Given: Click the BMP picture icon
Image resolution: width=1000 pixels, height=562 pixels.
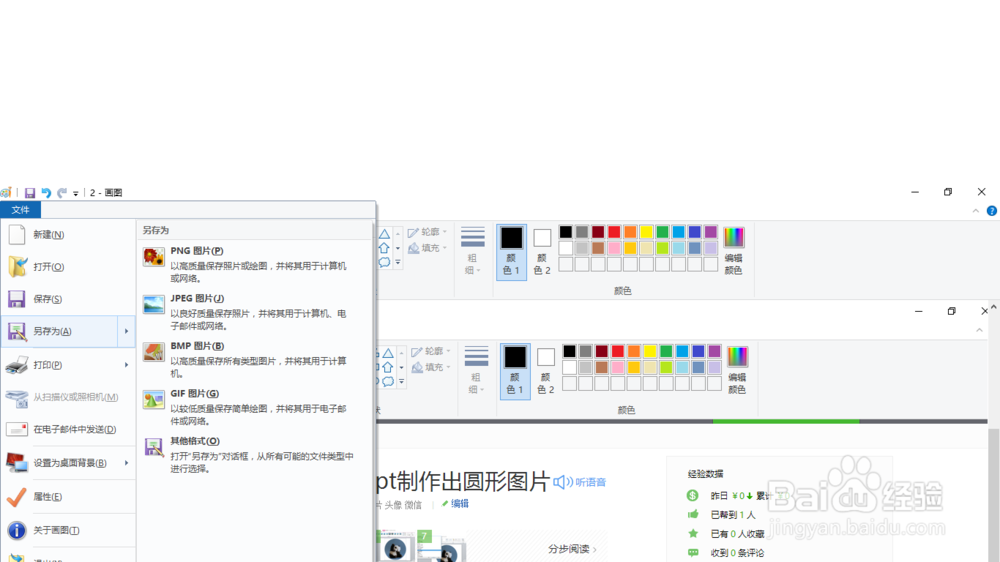Looking at the screenshot, I should pos(154,352).
